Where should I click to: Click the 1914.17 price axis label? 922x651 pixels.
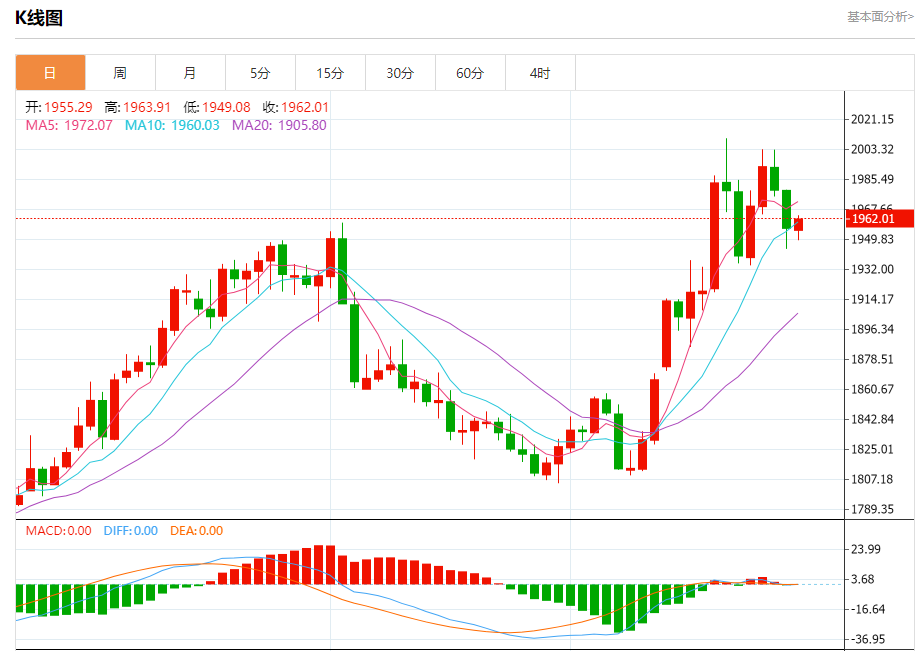(x=873, y=299)
